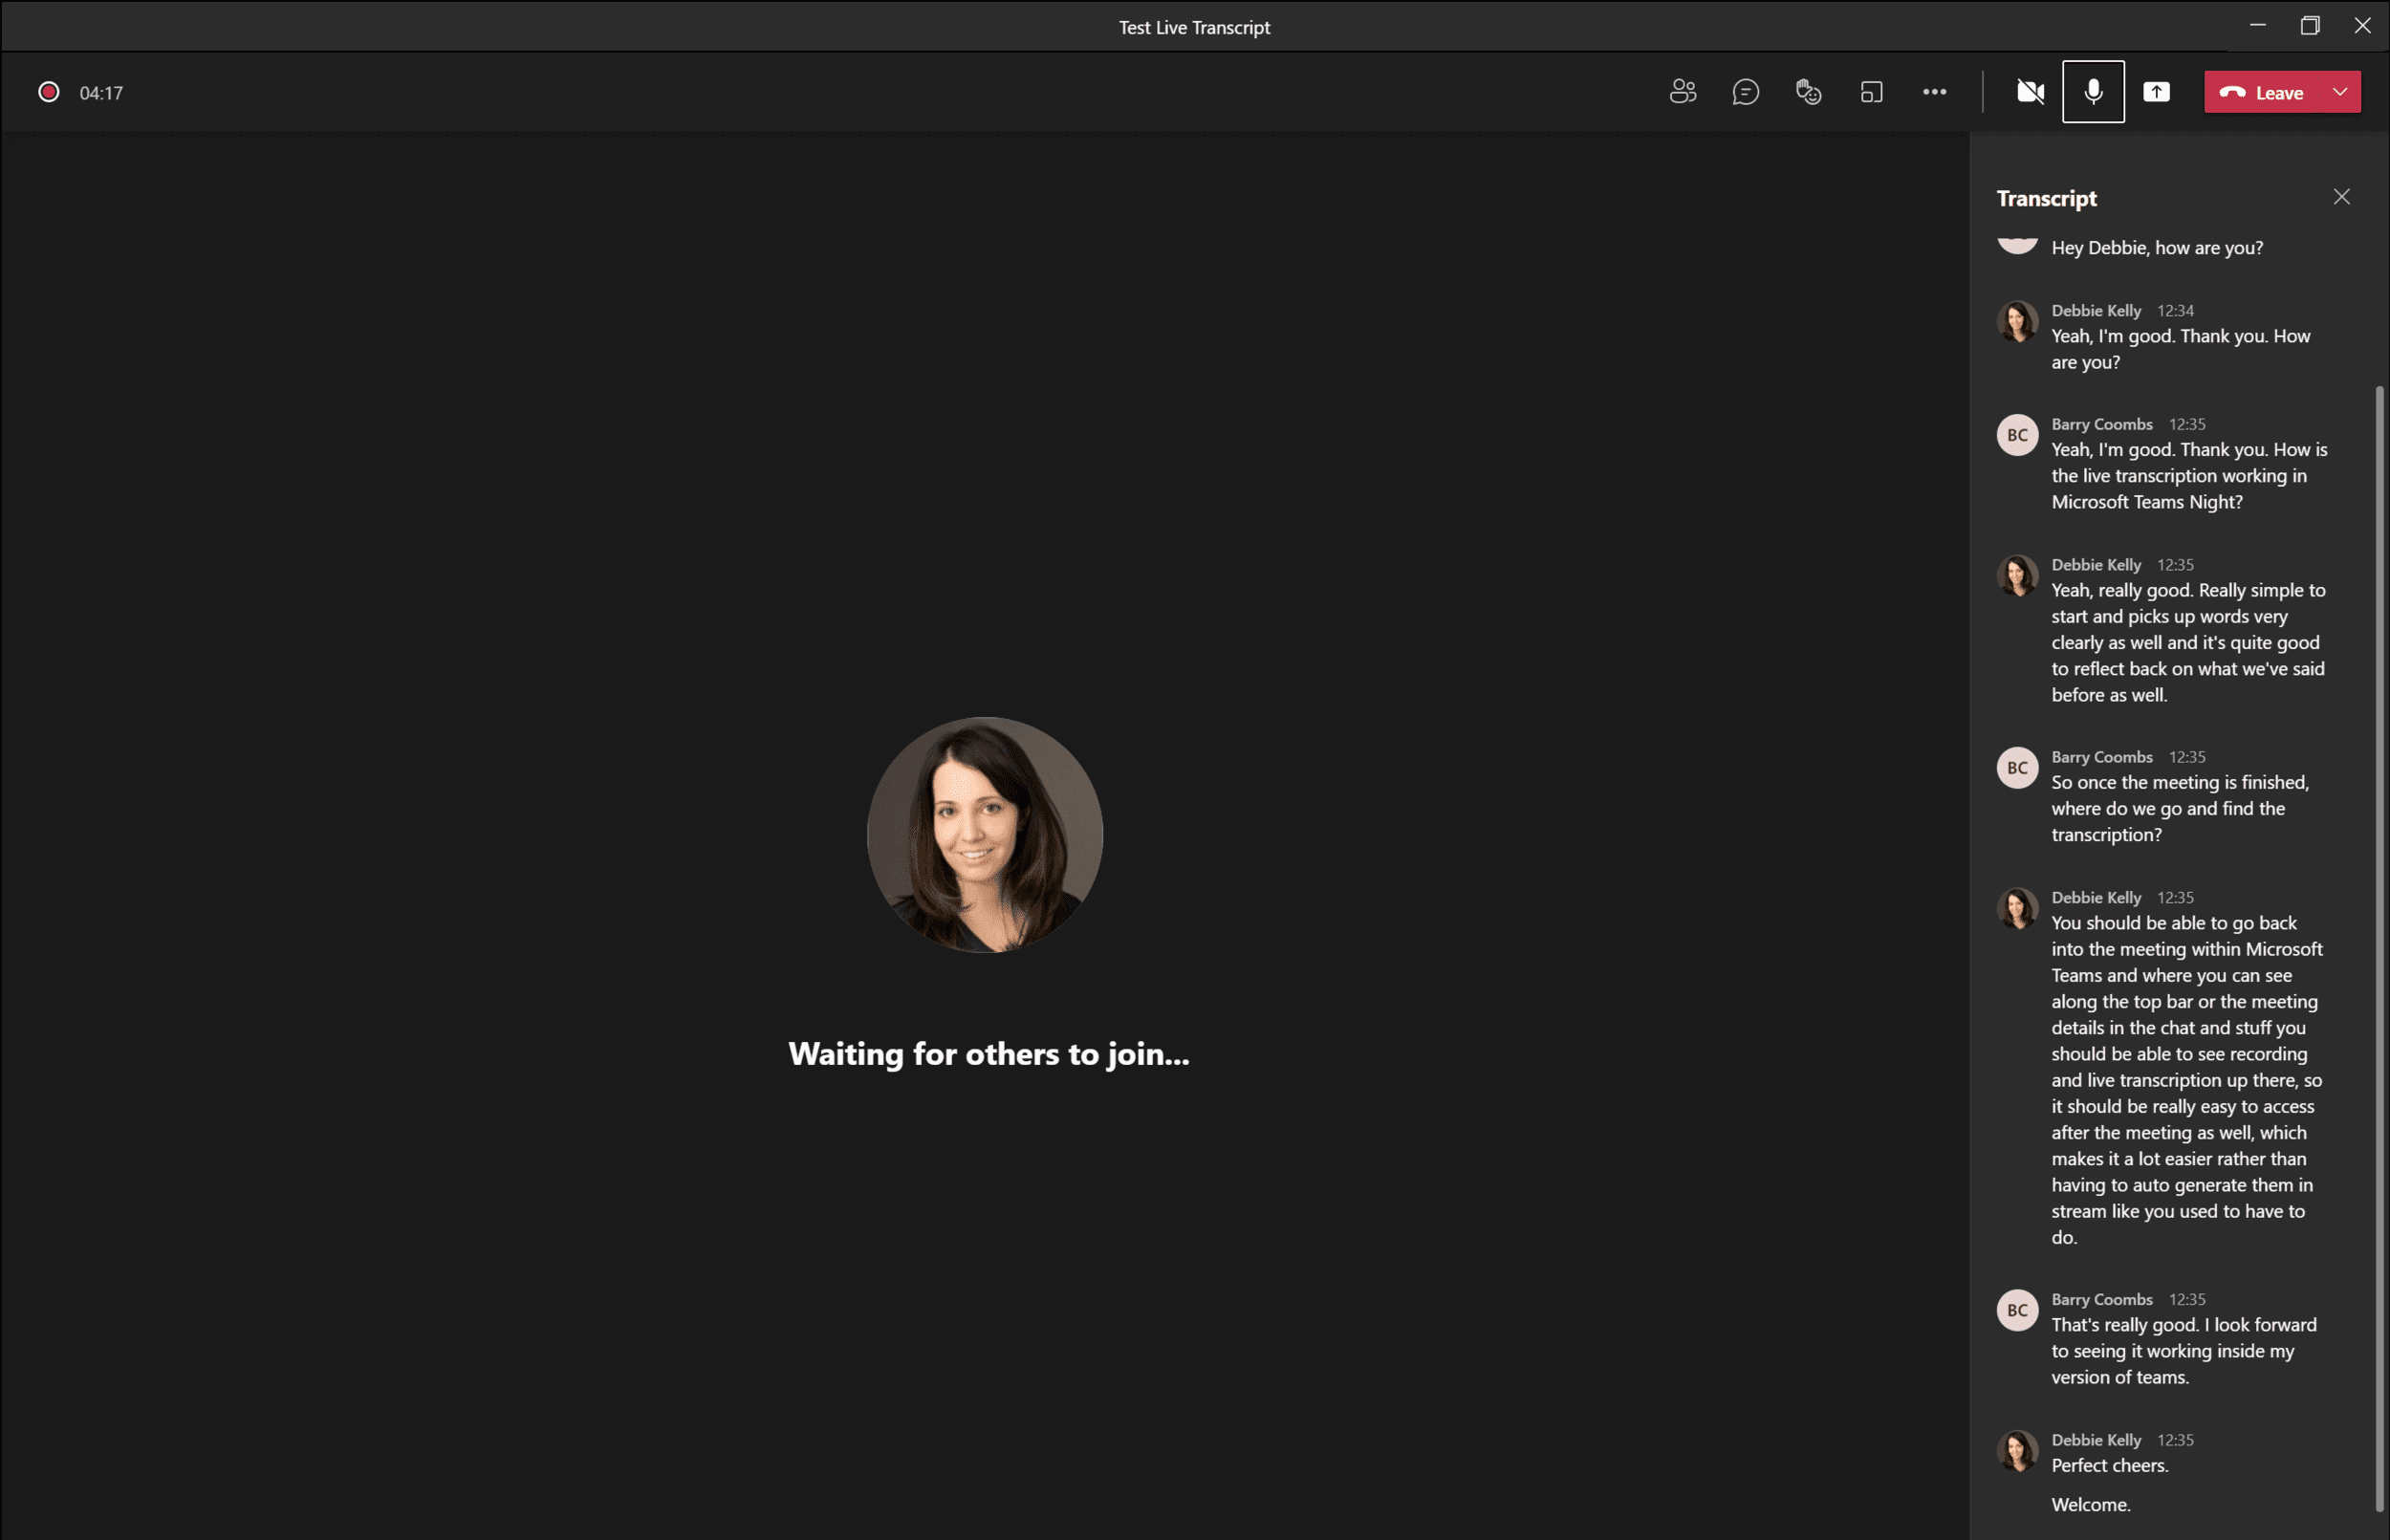Select the Transcript panel header
This screenshot has height=1540, width=2390.
[x=2046, y=198]
